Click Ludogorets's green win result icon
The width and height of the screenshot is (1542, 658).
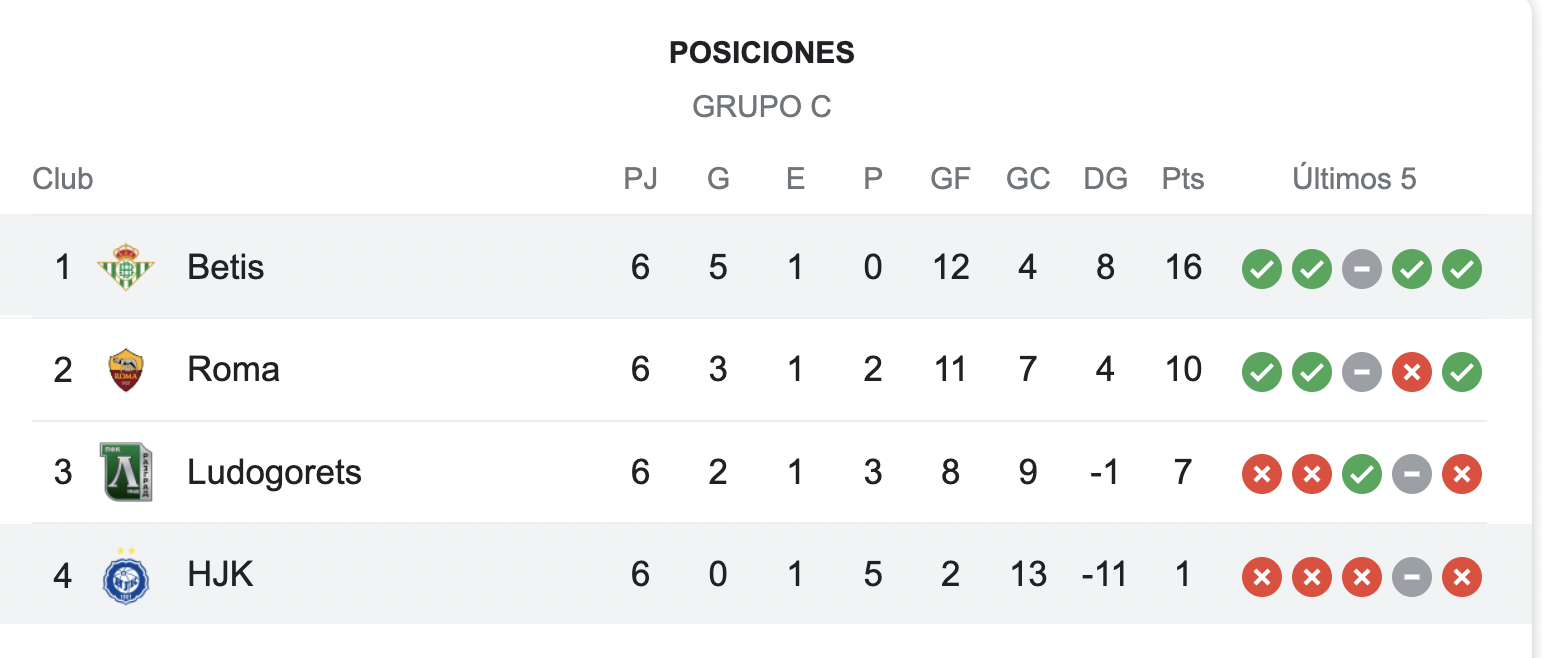1362,474
